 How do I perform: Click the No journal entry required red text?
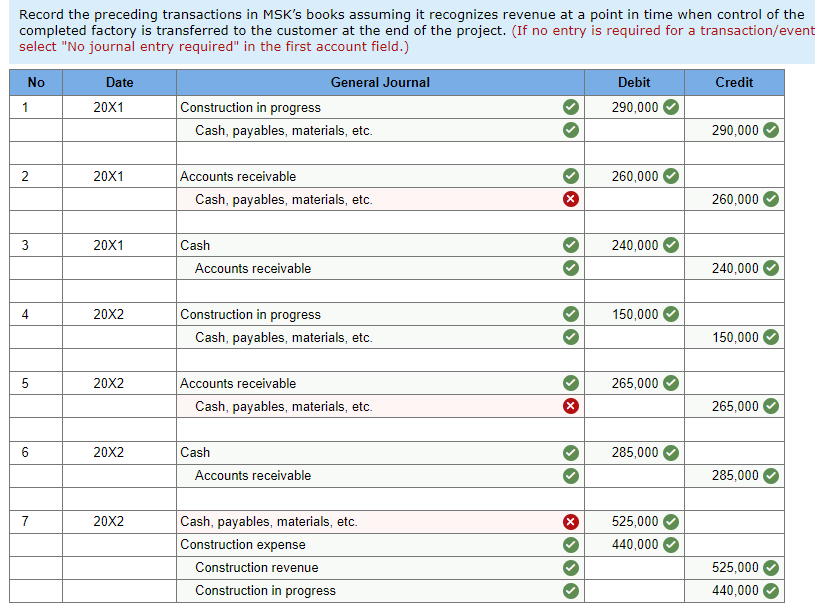[144, 46]
